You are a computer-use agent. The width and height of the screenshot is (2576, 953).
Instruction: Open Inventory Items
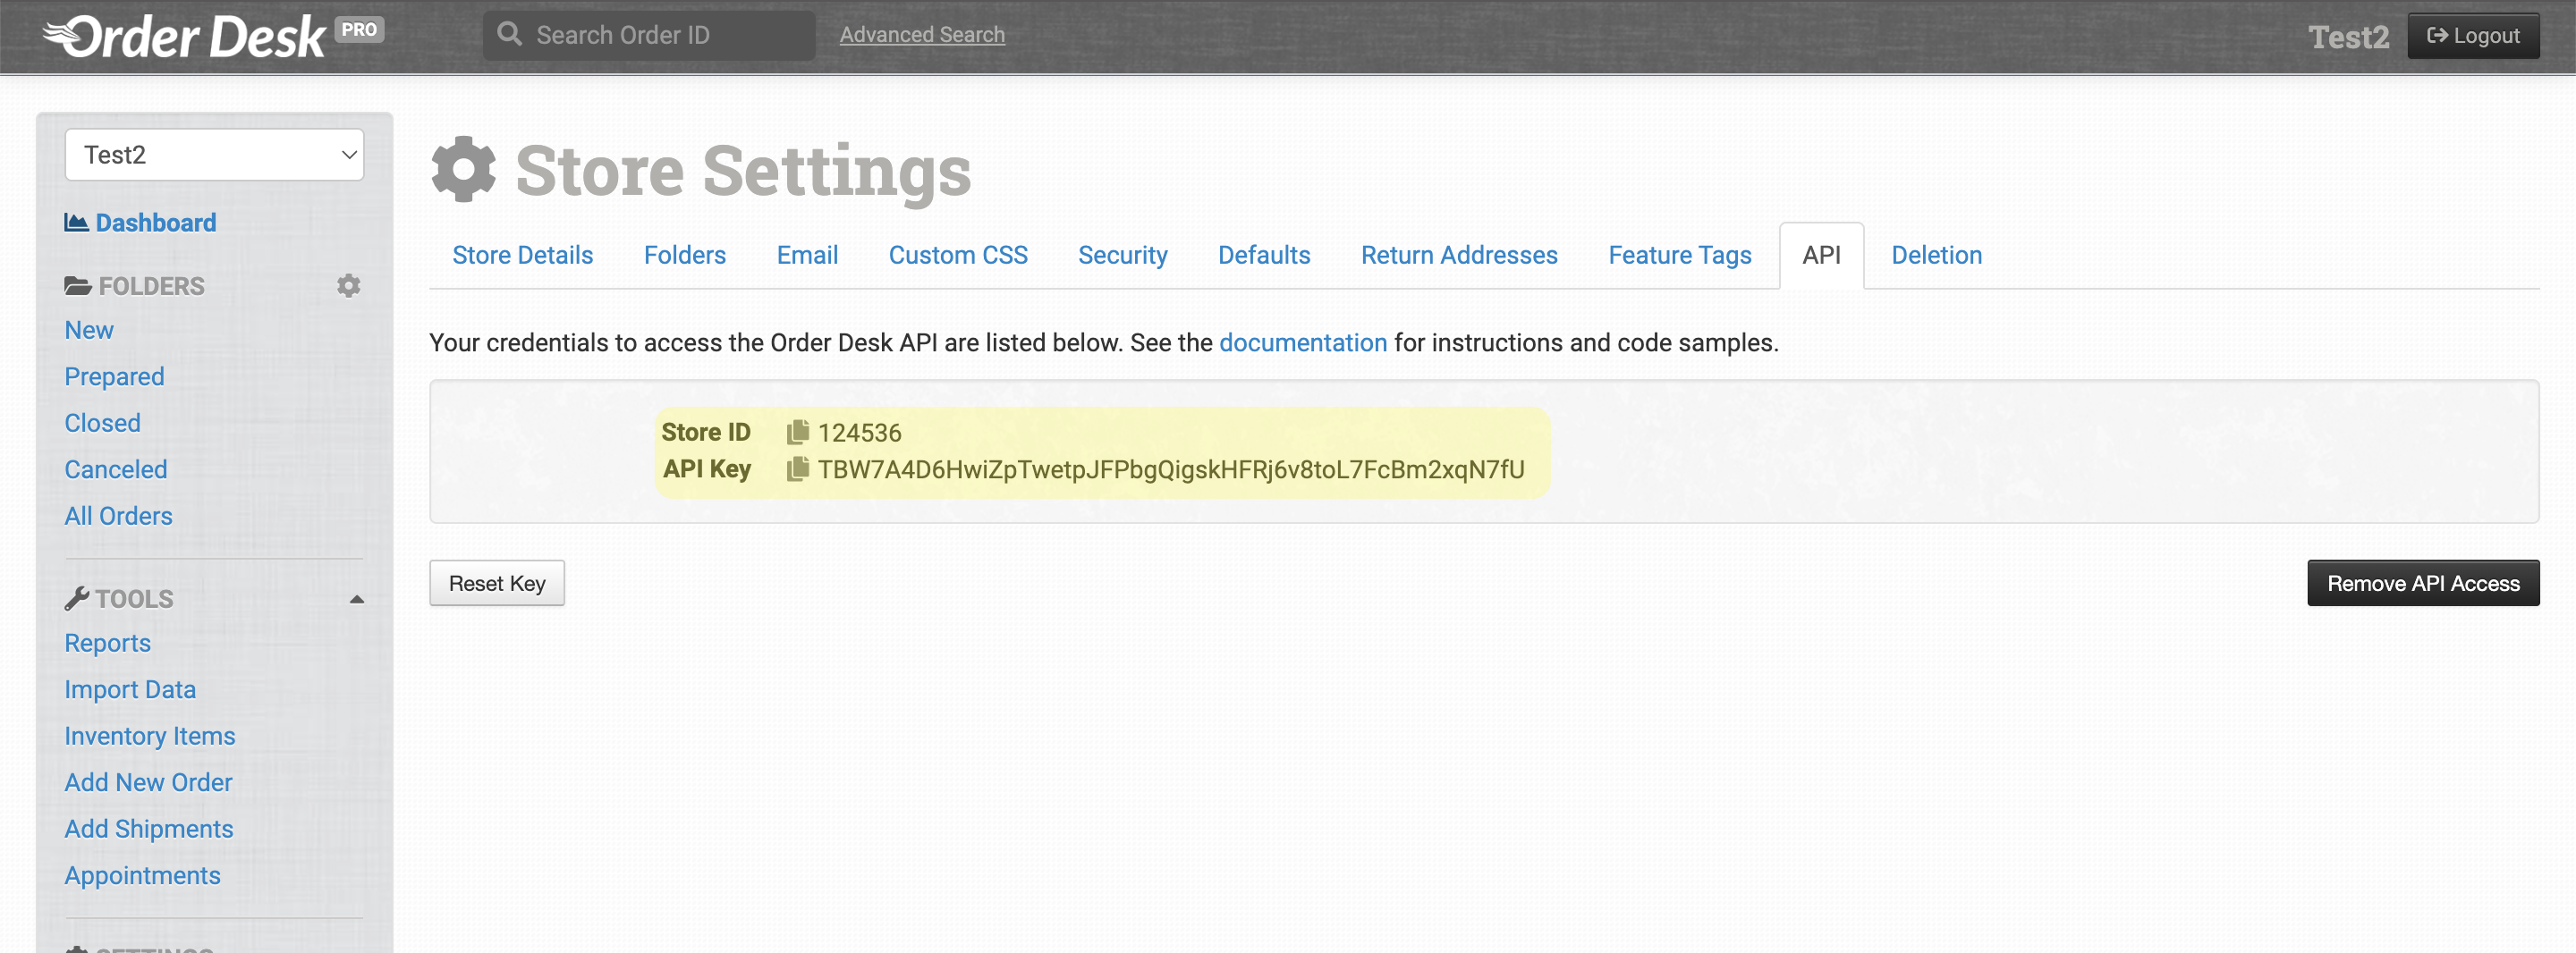click(150, 736)
